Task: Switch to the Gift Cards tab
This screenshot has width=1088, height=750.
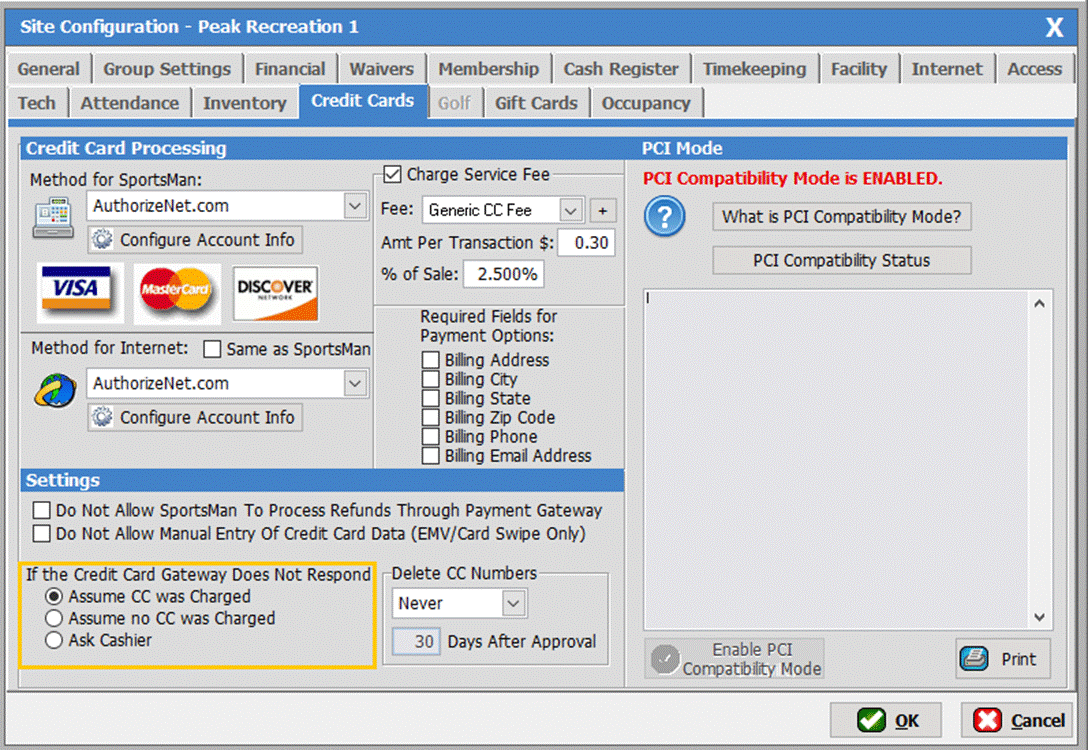Action: click(x=536, y=103)
